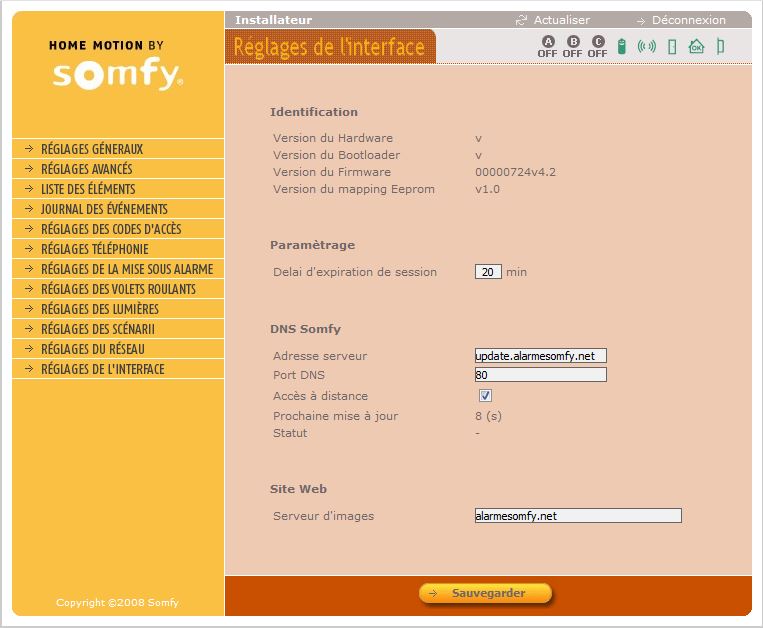This screenshot has height=628, width=763.
Task: Click the Adresse serveur input field
Action: coord(540,356)
